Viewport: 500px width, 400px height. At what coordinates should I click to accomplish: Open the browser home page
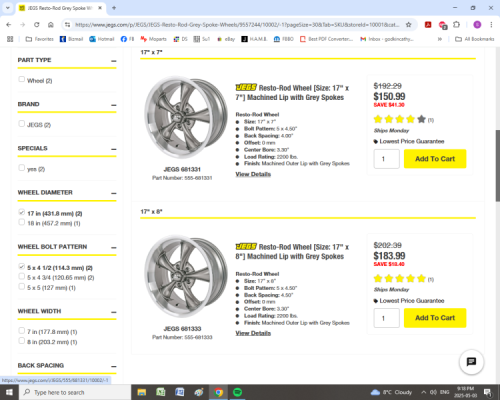[x=51, y=25]
